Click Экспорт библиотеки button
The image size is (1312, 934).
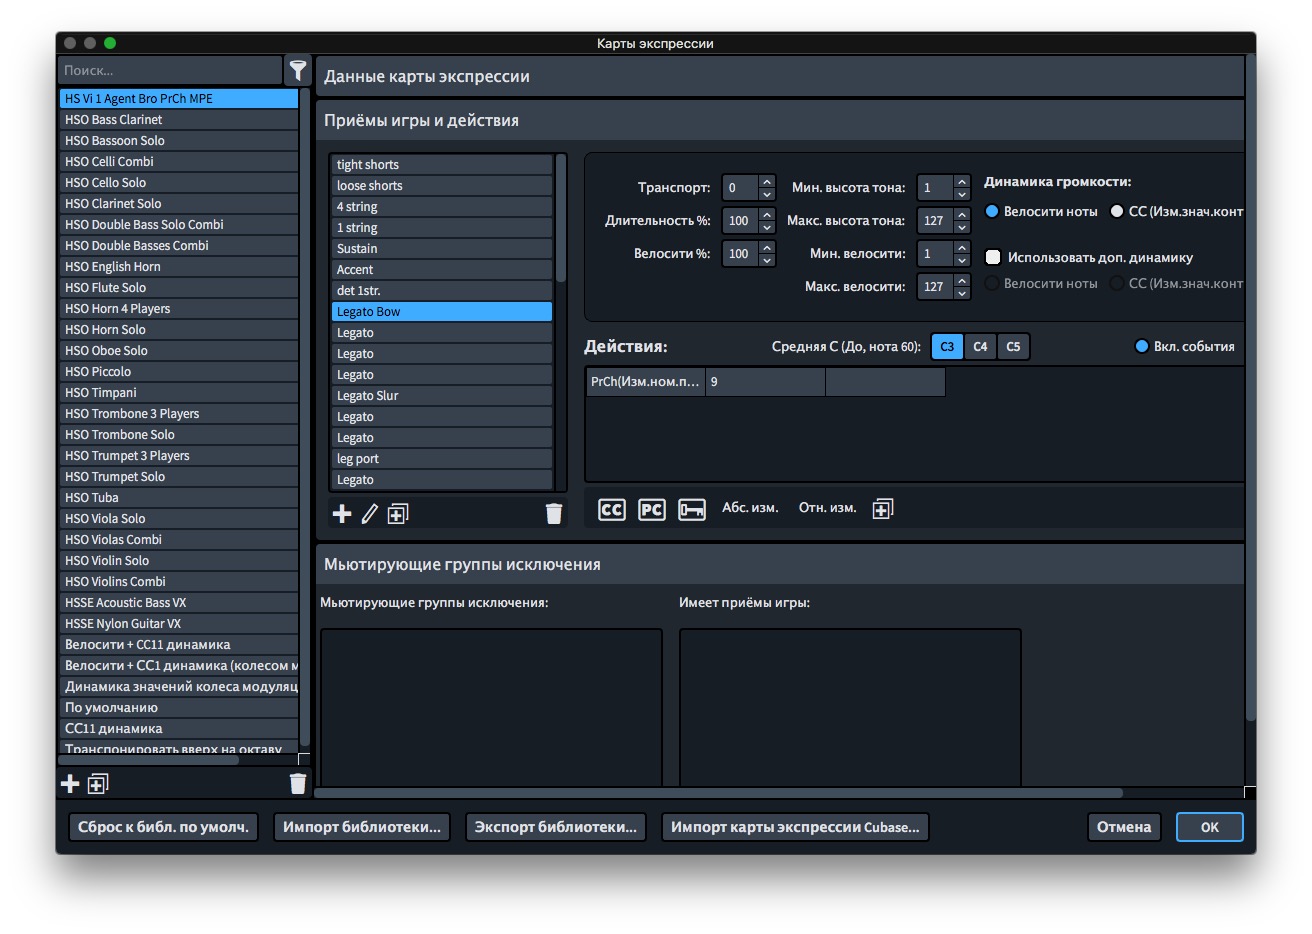point(556,827)
